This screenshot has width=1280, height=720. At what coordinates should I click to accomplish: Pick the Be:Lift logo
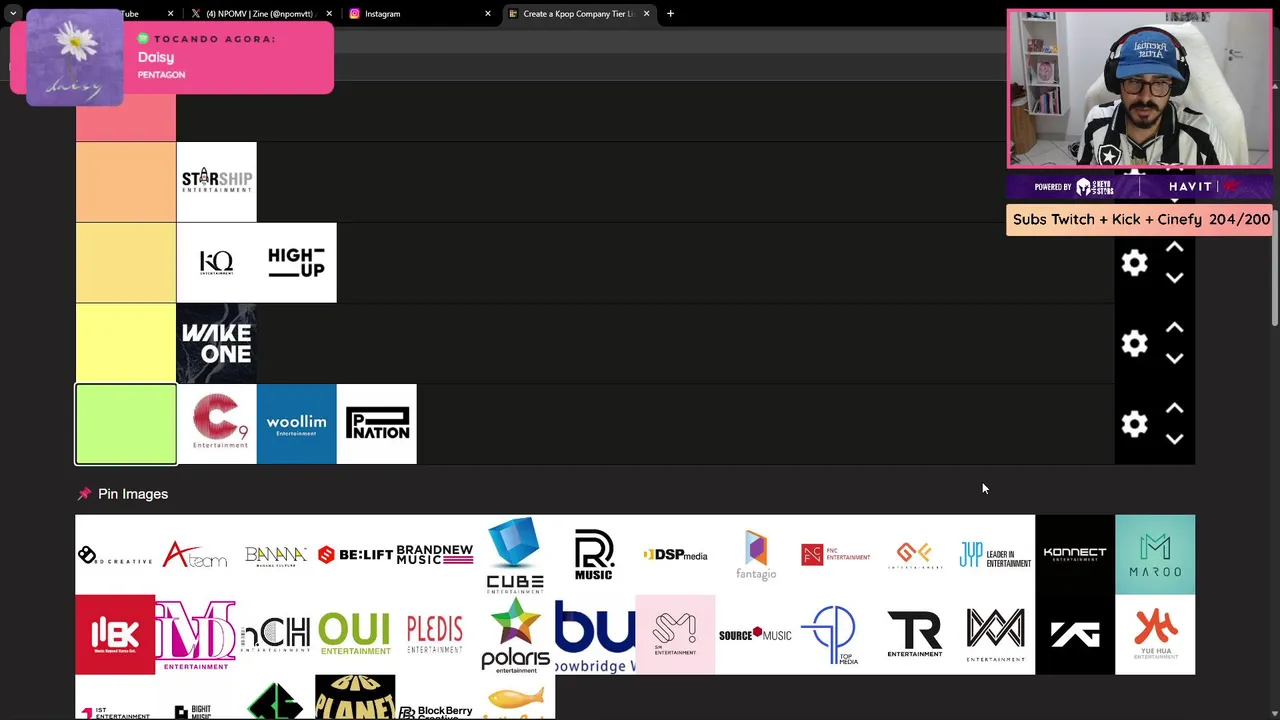(x=355, y=555)
